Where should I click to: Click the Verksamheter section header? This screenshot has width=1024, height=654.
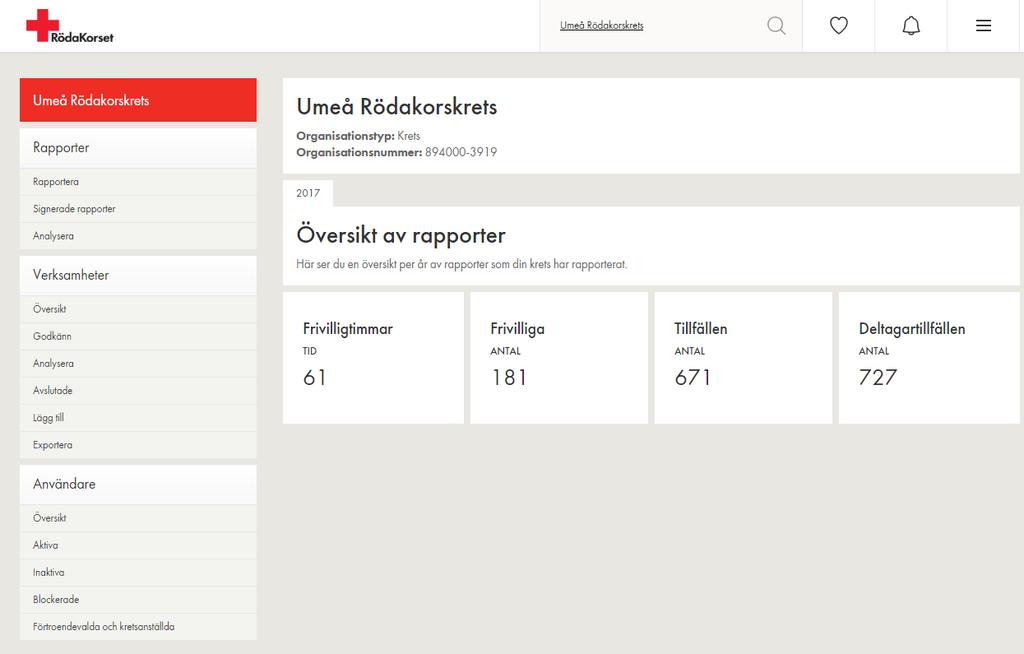click(x=138, y=275)
